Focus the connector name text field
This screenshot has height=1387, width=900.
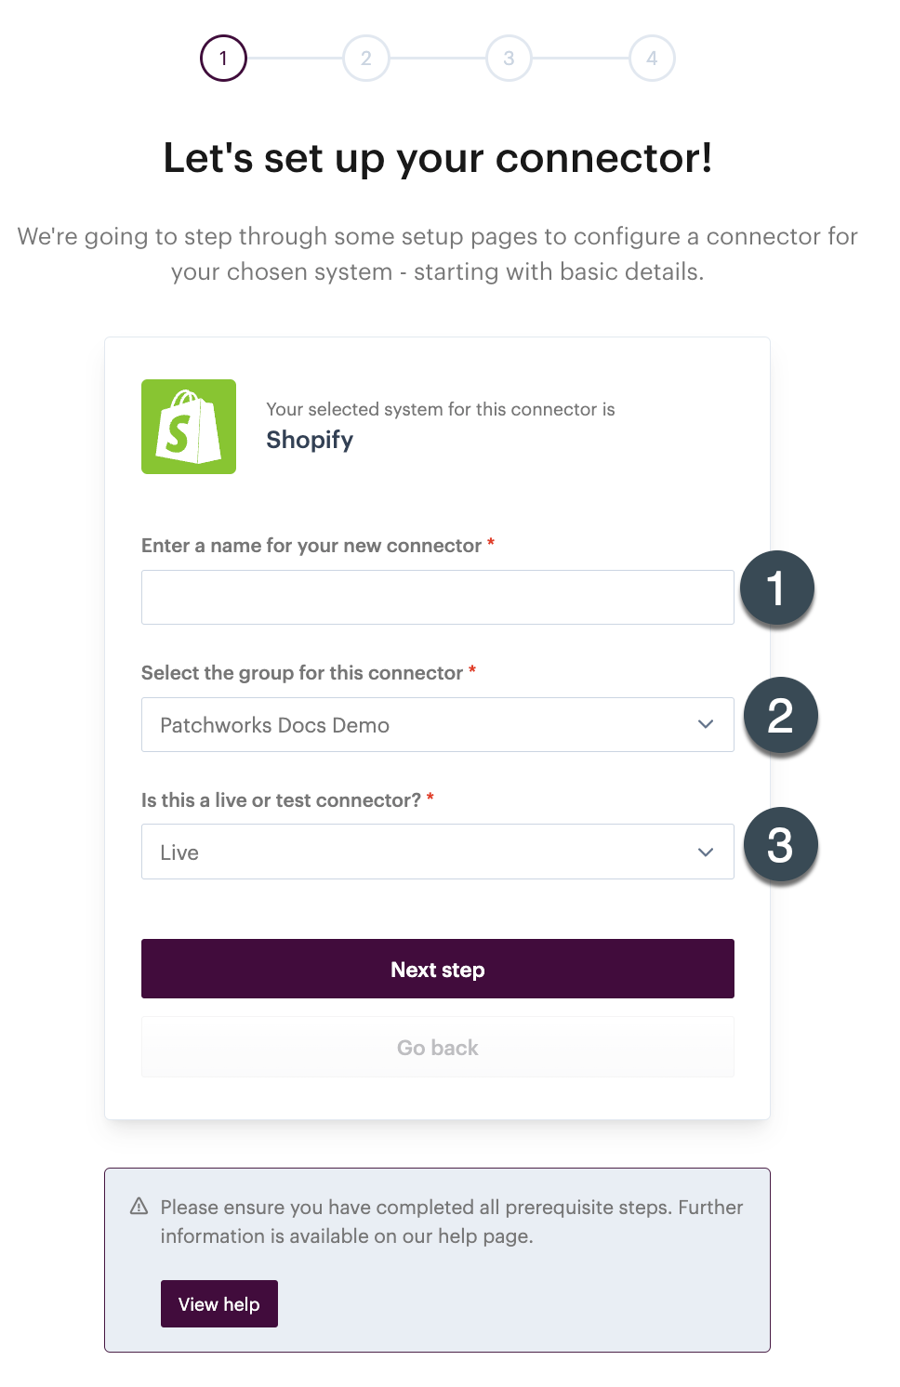437,597
